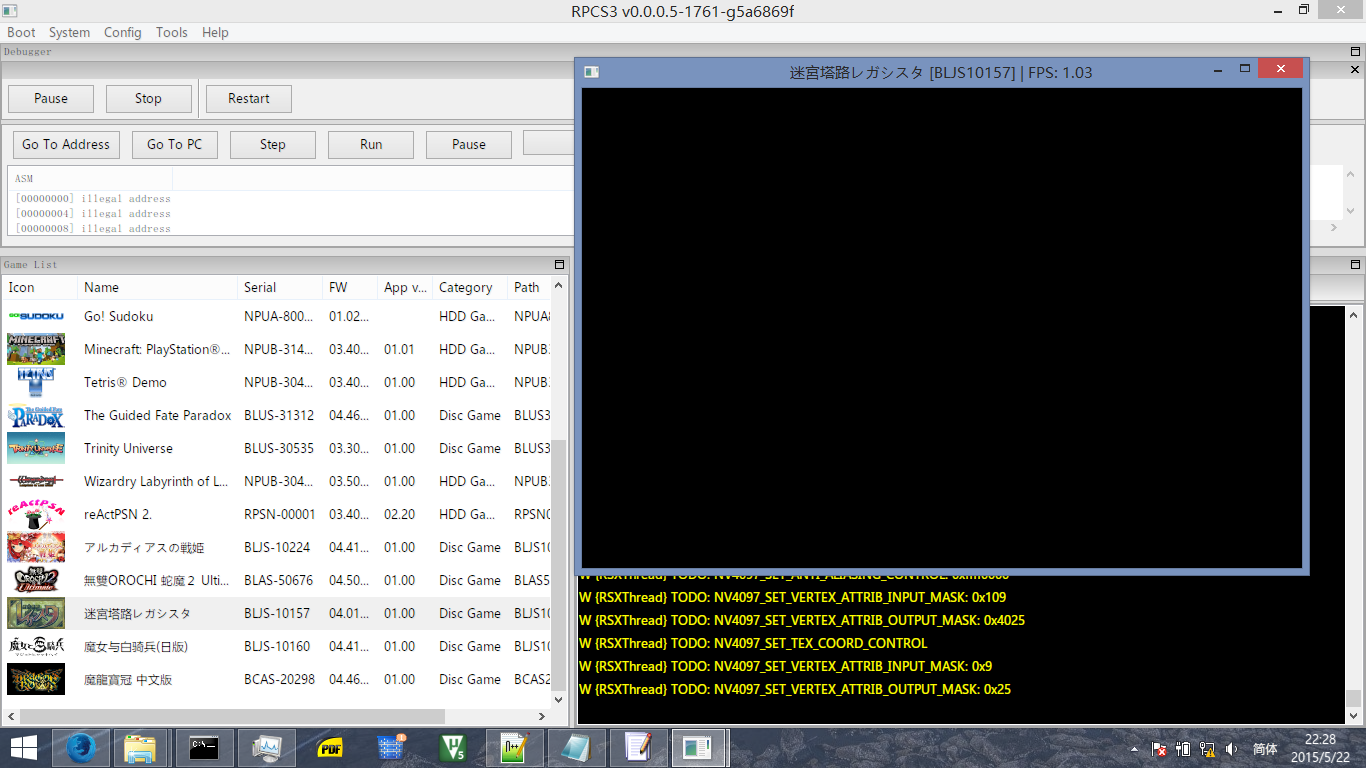Viewport: 1366px width, 768px height.
Task: Click the serial 'RPSN-00001'
Action: [x=280, y=514]
